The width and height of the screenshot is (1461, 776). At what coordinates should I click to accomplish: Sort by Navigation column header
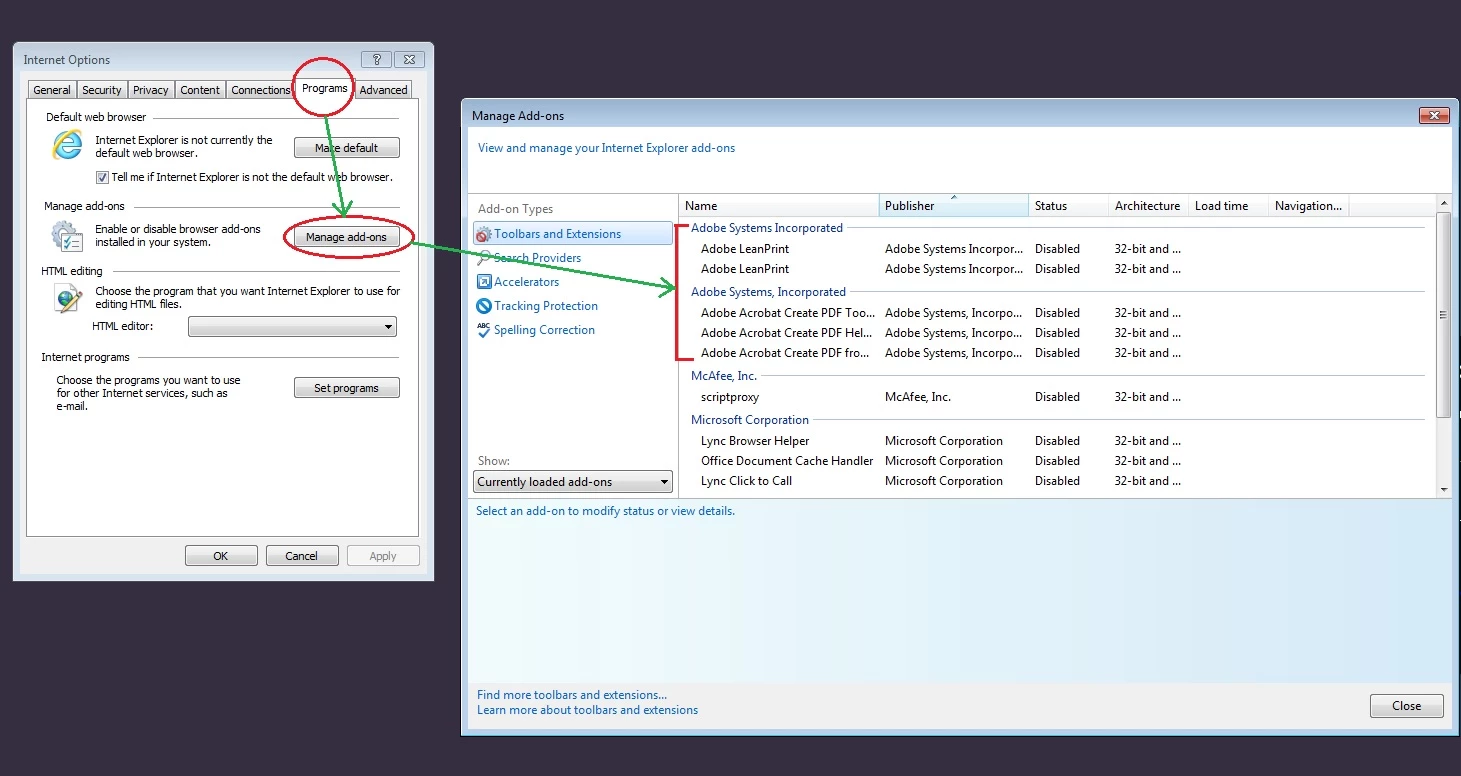click(1308, 206)
